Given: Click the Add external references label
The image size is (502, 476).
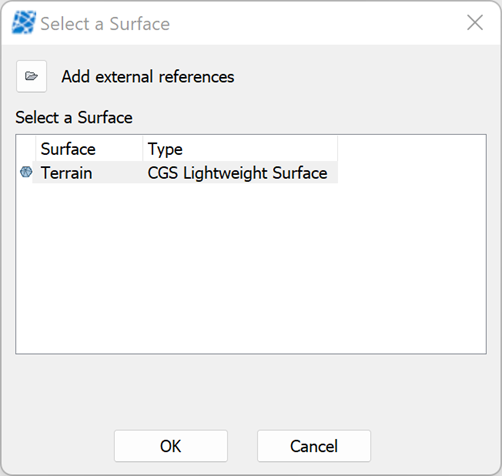Looking at the screenshot, I should click(148, 77).
